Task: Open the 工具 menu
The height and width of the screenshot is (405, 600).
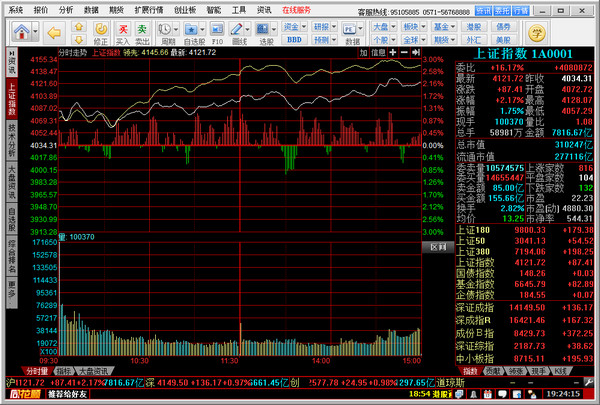Action: click(x=239, y=10)
